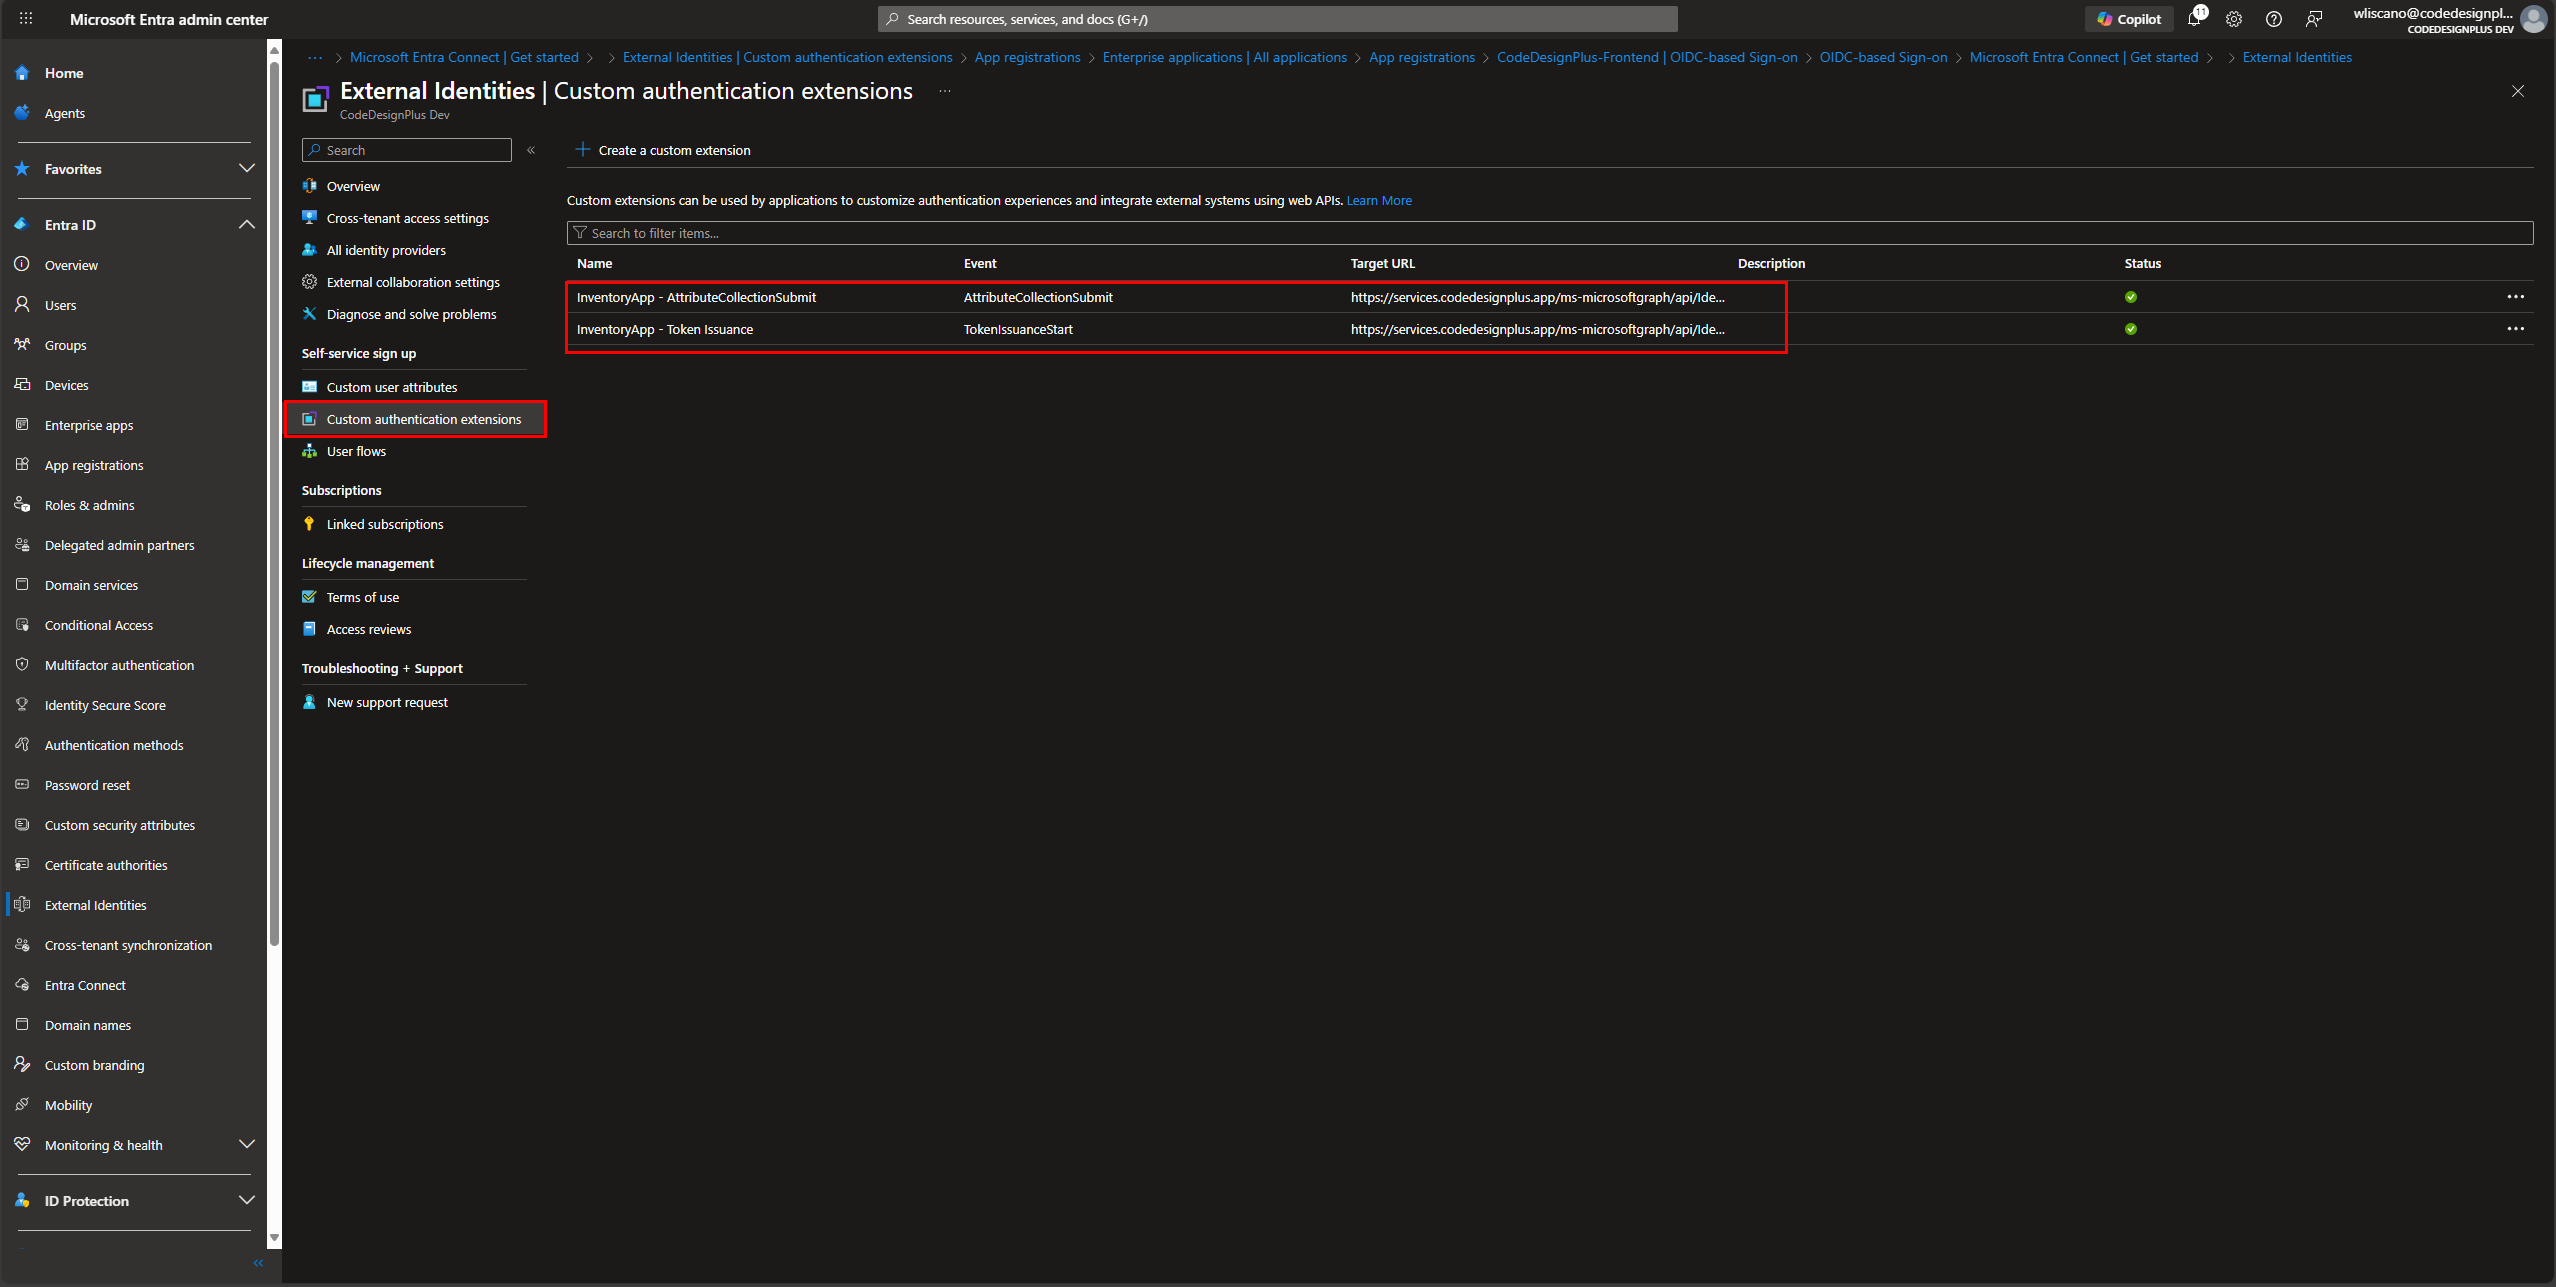Click the Identity Secure Score trophy icon
Screen dimensions: 2556x1287
point(22,705)
